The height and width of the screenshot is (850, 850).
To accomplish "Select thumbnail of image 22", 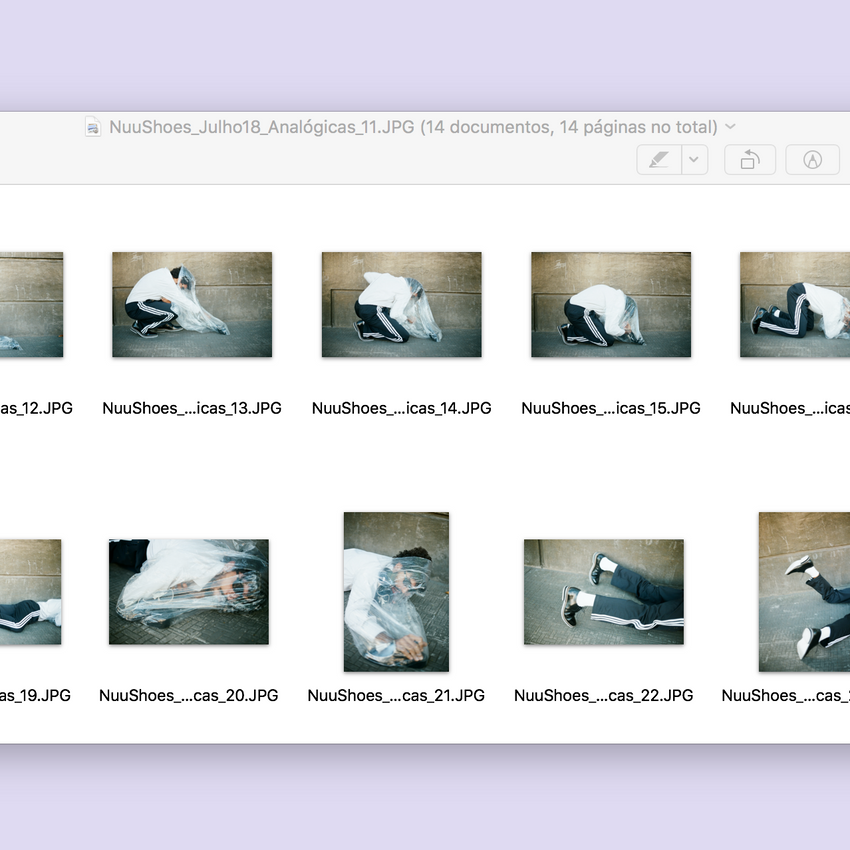I will pyautogui.click(x=604, y=592).
